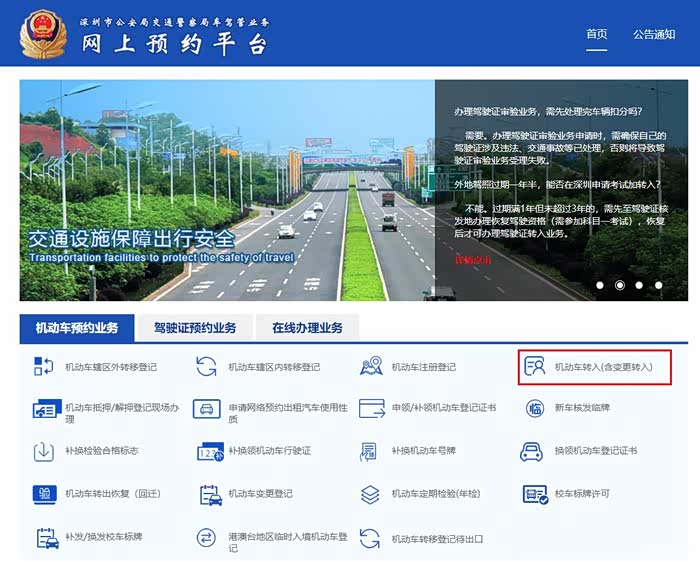
Task: Click the 机动车变更登记 icon
Action: pos(211,495)
